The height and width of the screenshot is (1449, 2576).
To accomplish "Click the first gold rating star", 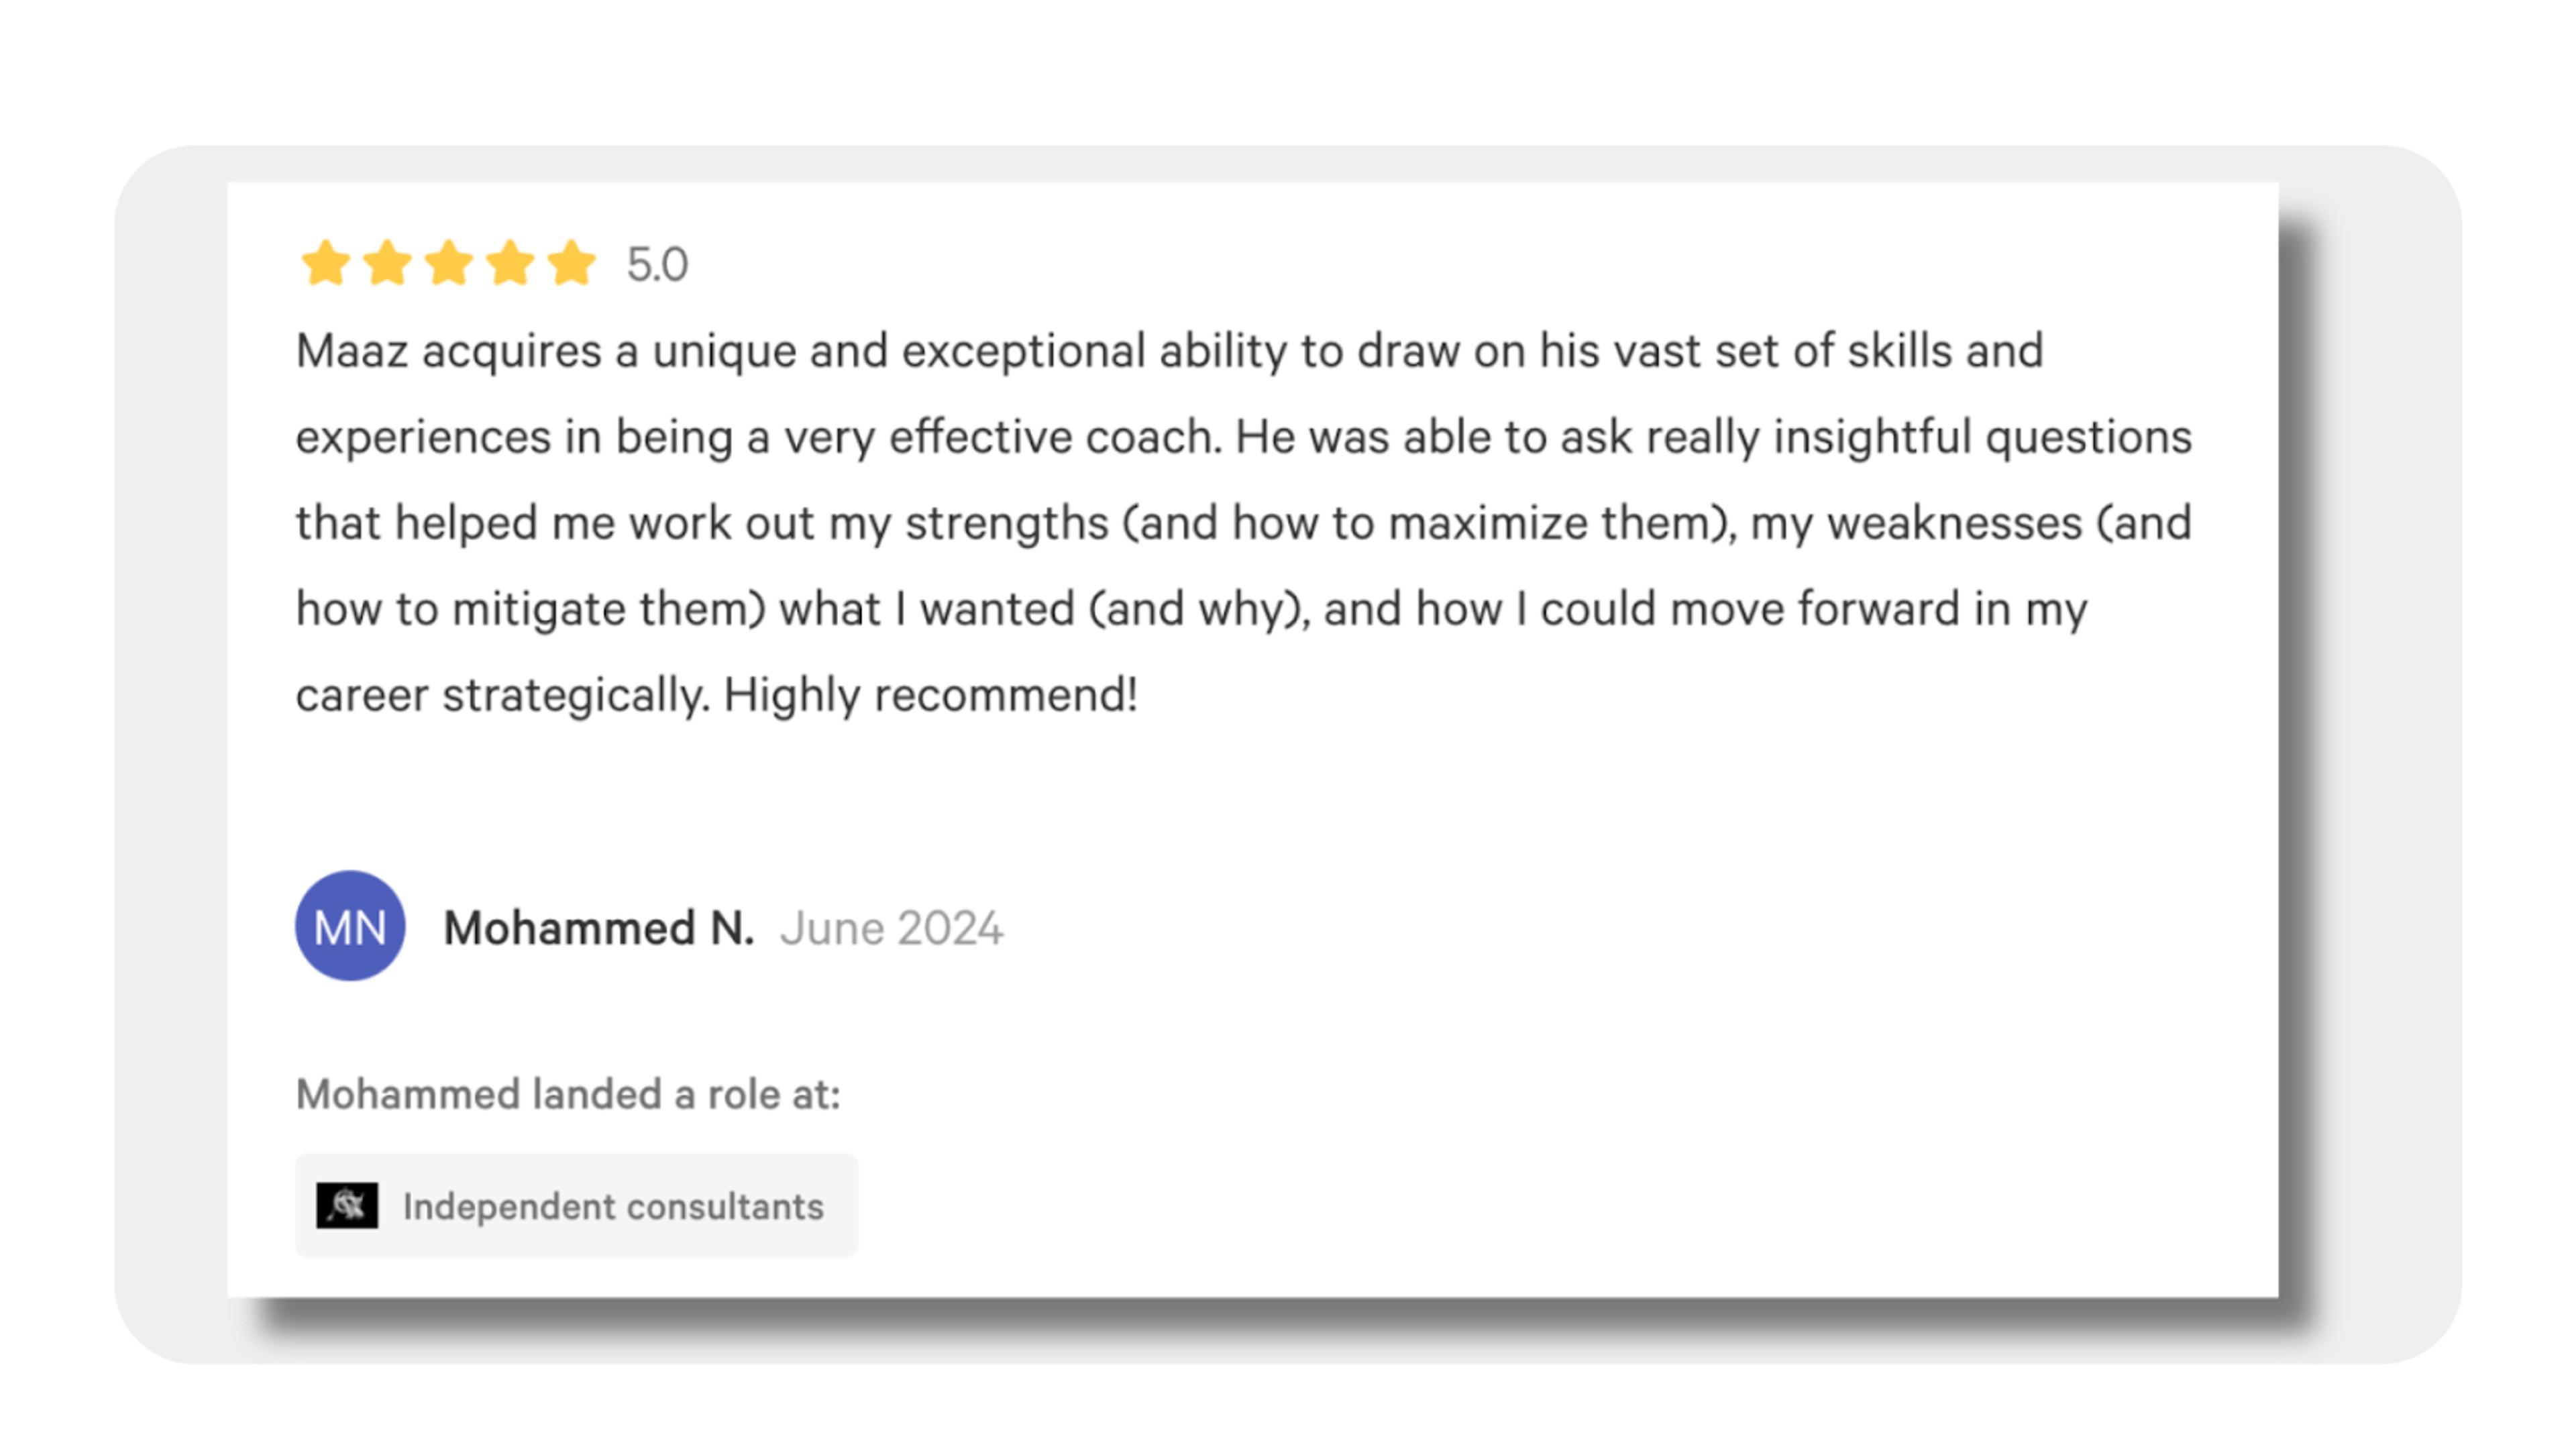I will 326,263.
